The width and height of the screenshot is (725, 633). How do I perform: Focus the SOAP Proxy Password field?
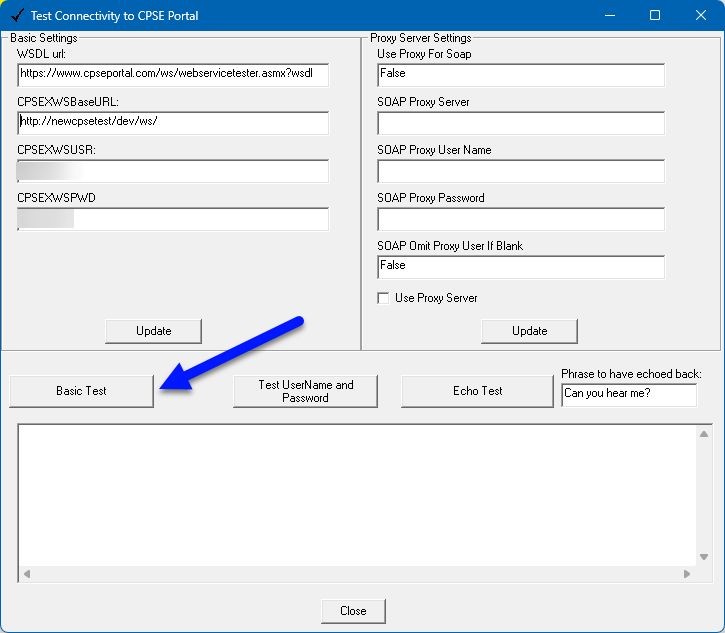pyautogui.click(x=521, y=219)
